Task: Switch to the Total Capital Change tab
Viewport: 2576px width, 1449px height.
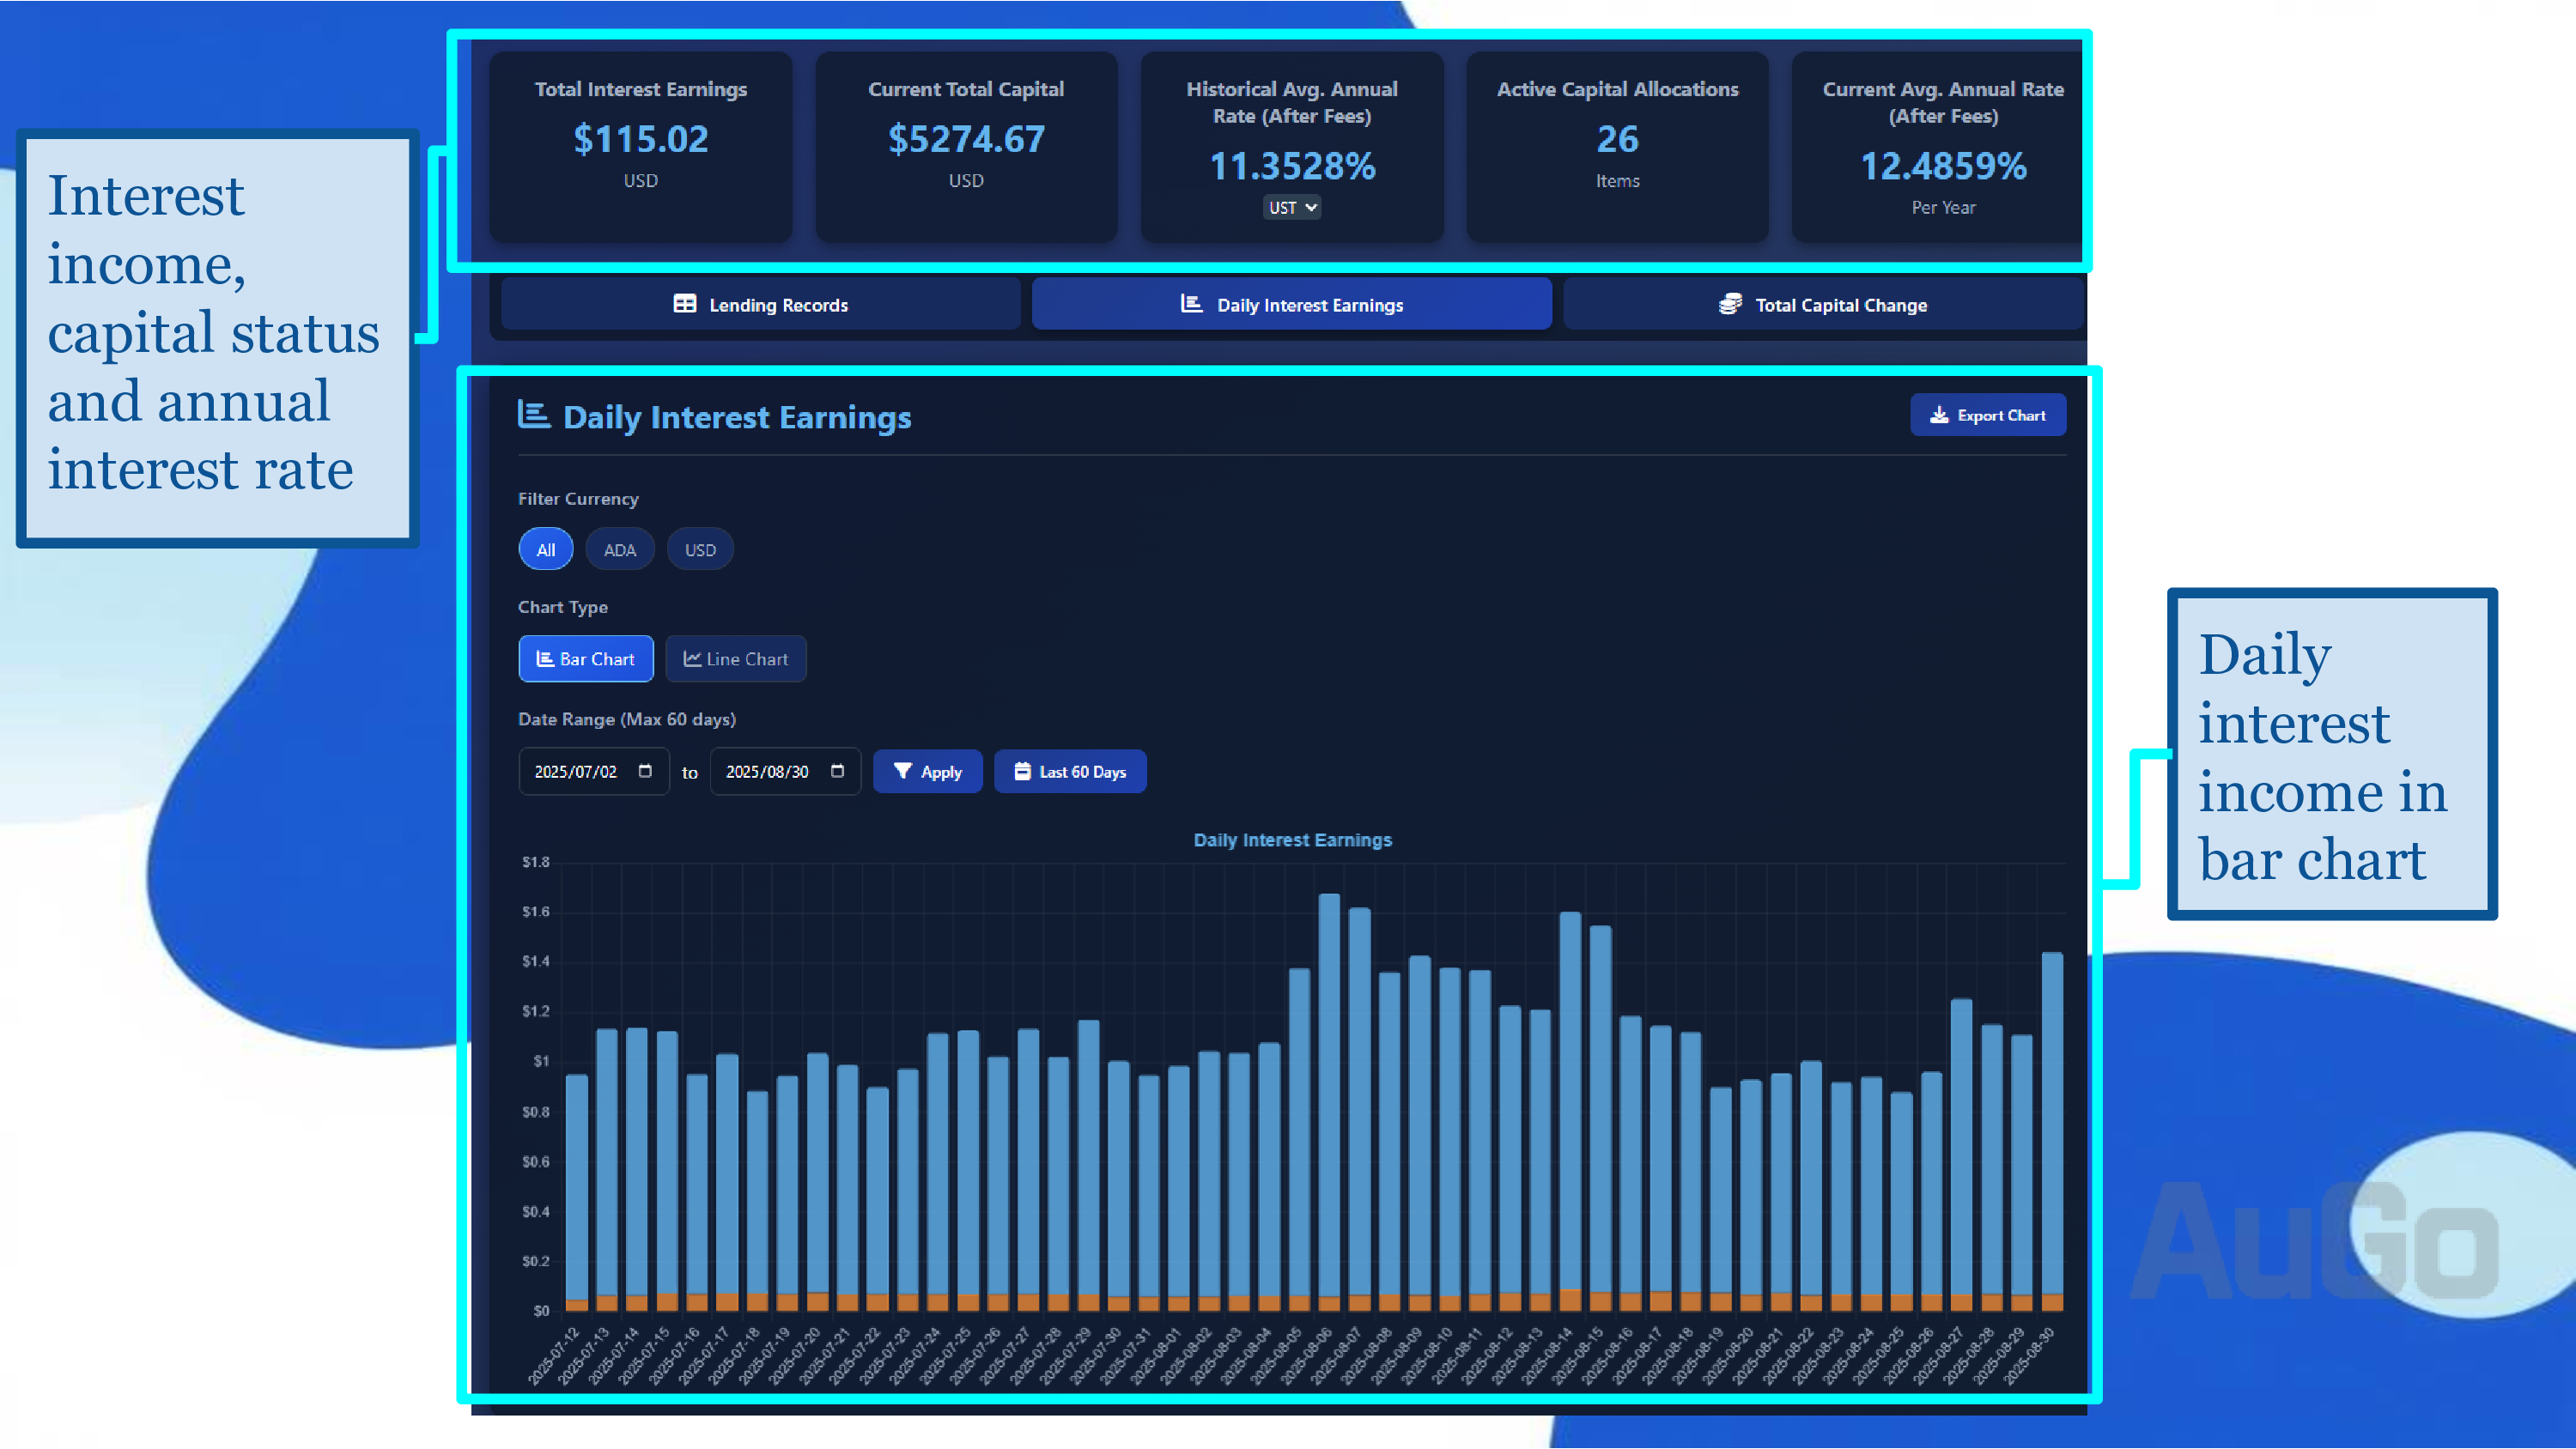Action: click(x=1823, y=304)
